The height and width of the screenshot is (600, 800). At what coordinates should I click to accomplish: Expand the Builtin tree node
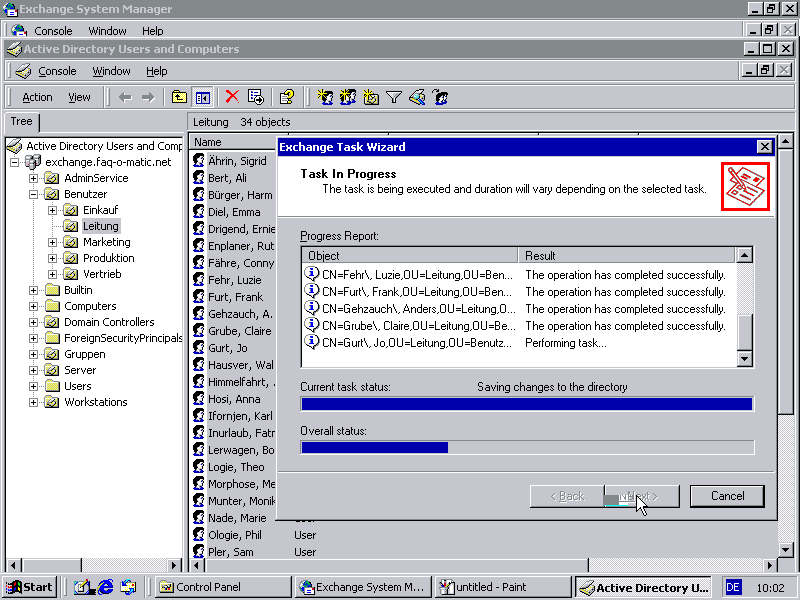click(x=33, y=290)
